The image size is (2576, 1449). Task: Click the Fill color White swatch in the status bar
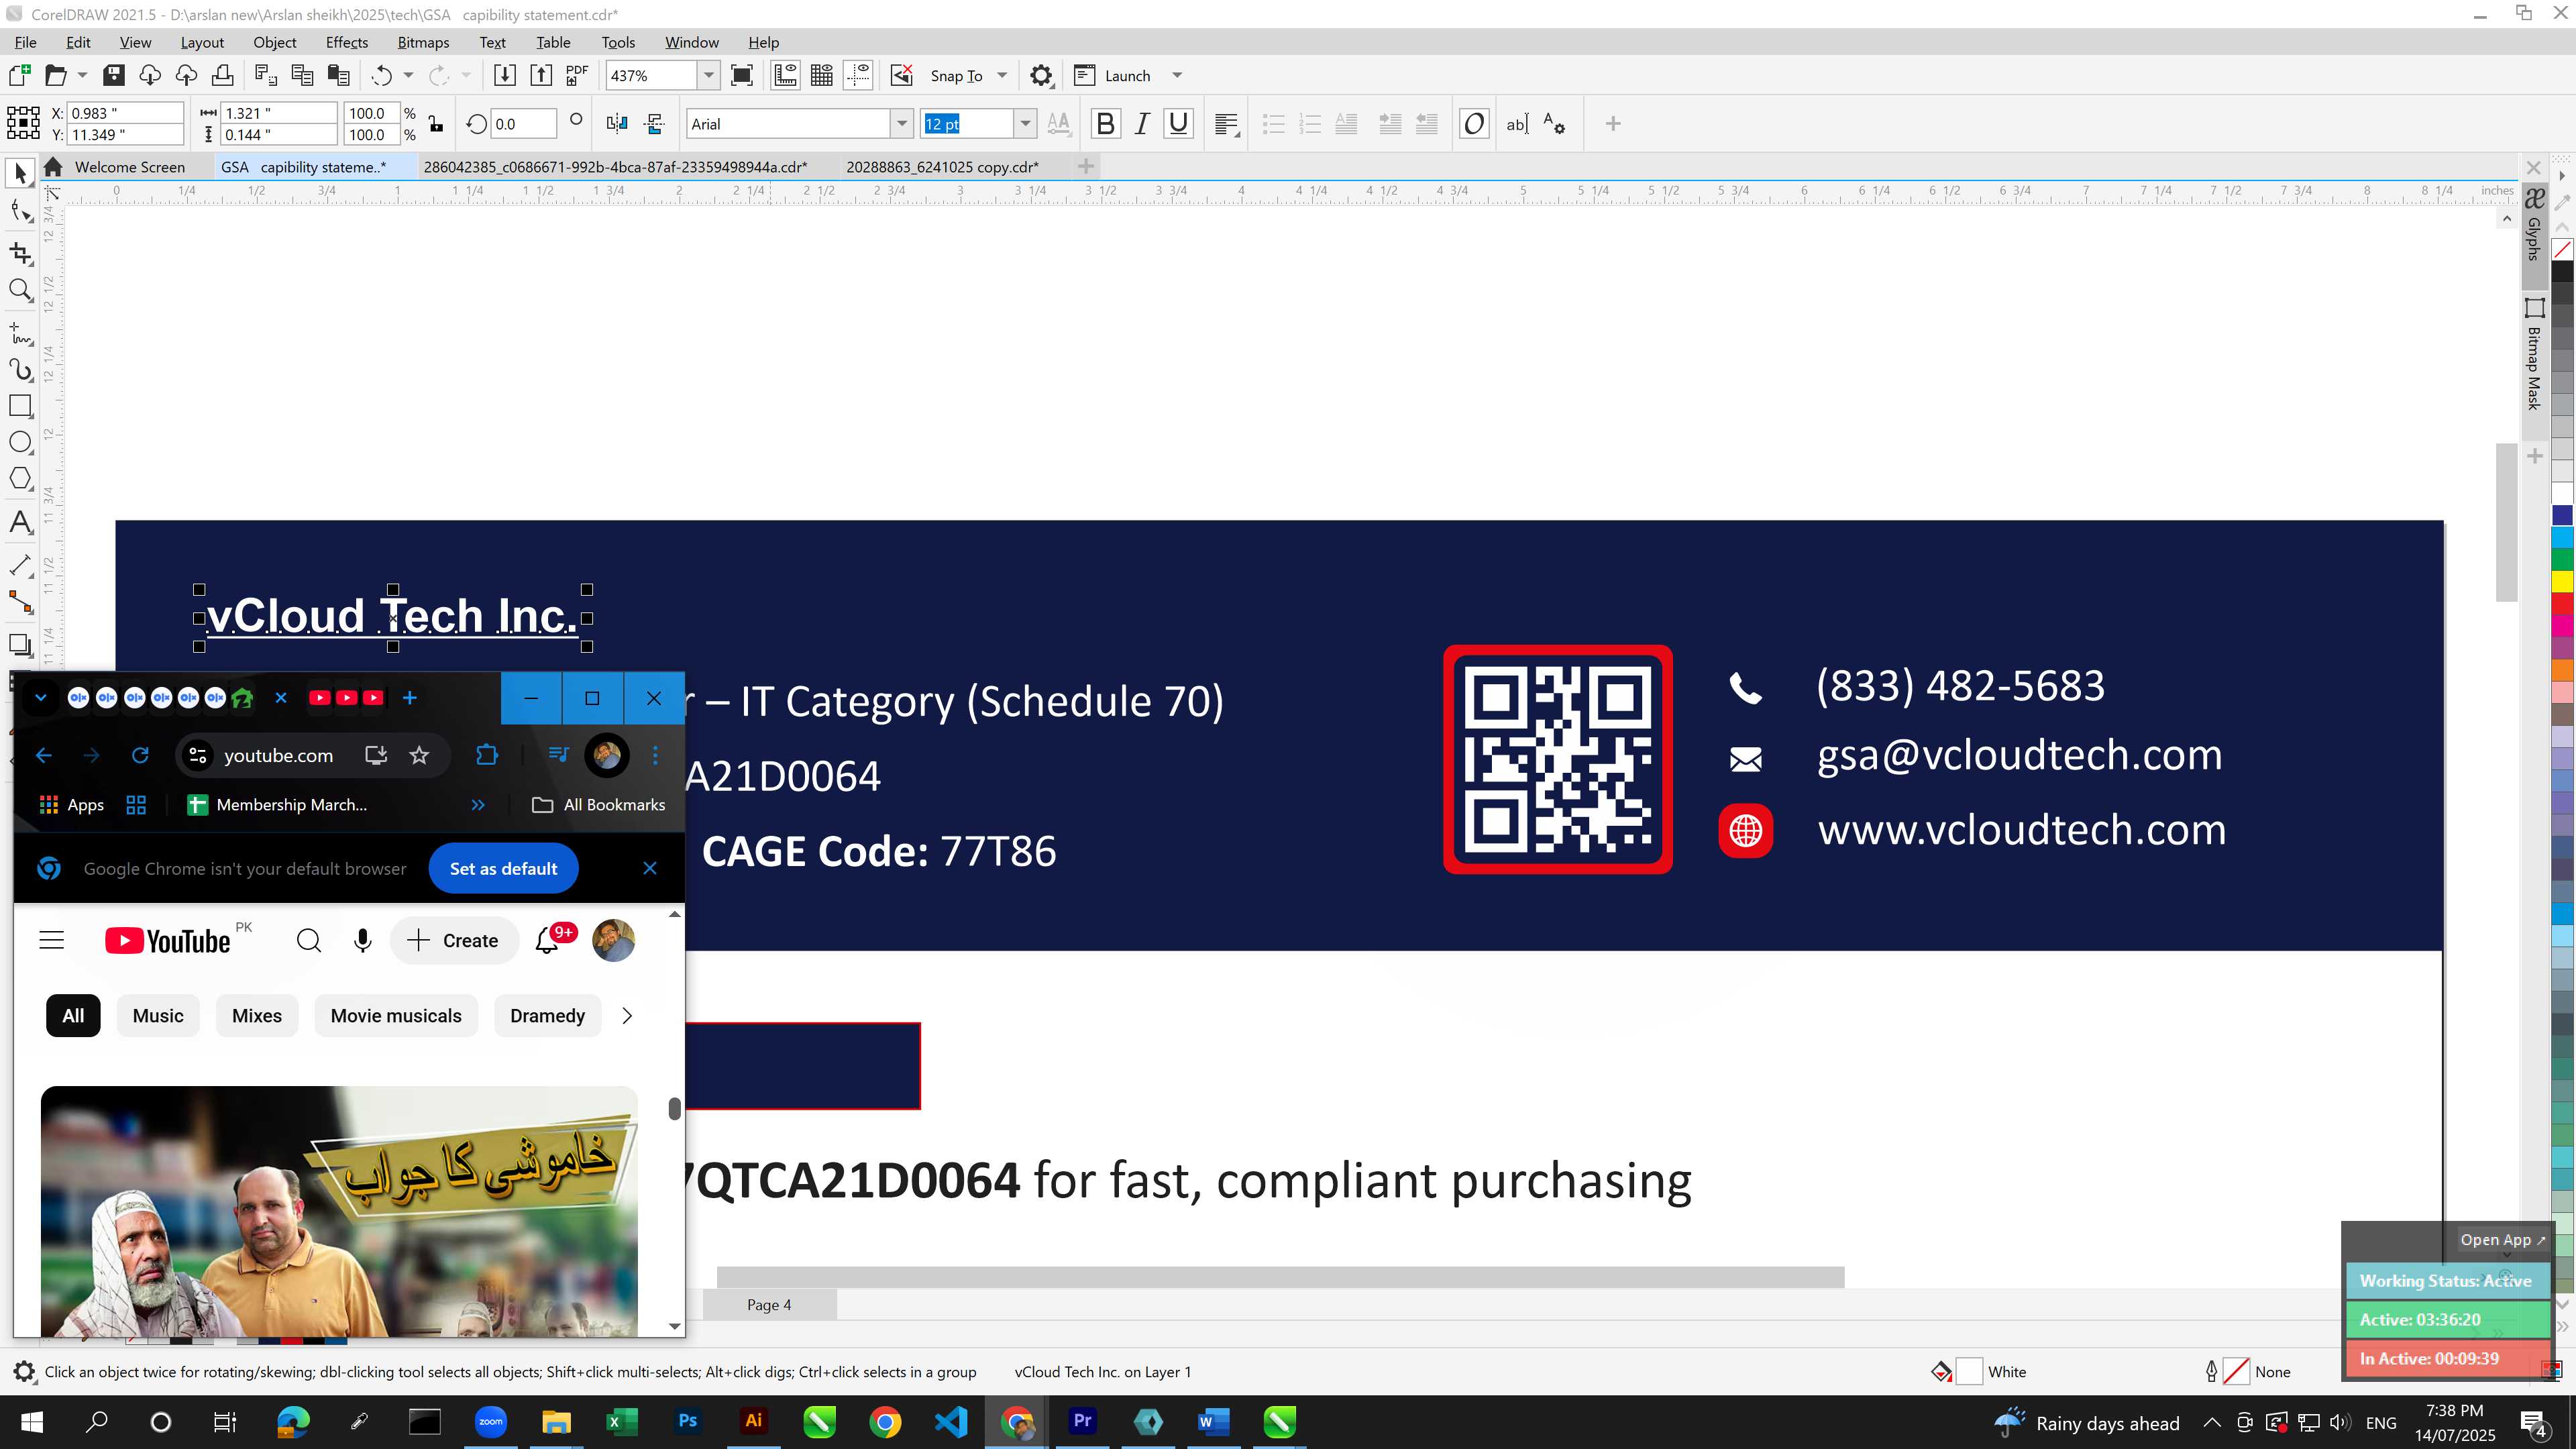coord(1968,1372)
